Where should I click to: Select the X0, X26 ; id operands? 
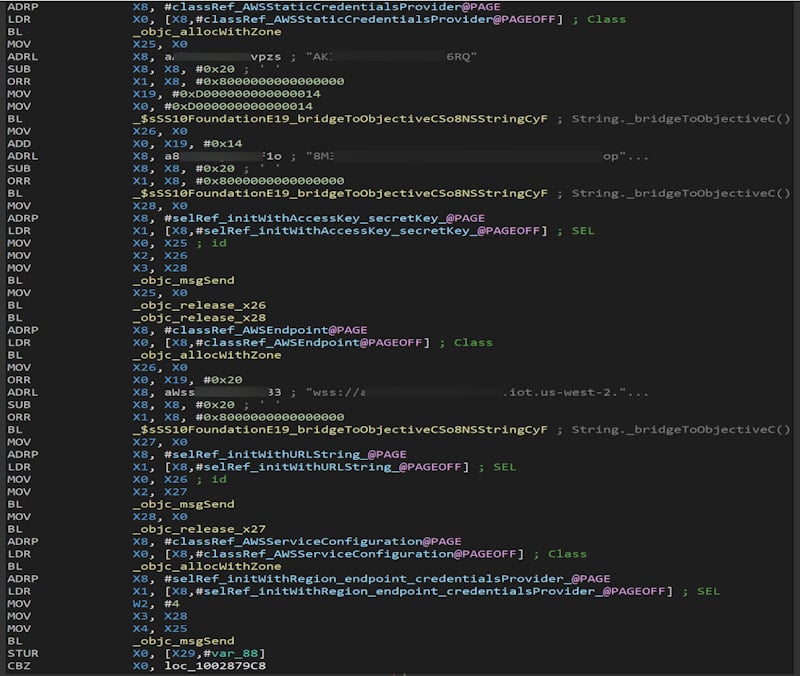click(180, 480)
